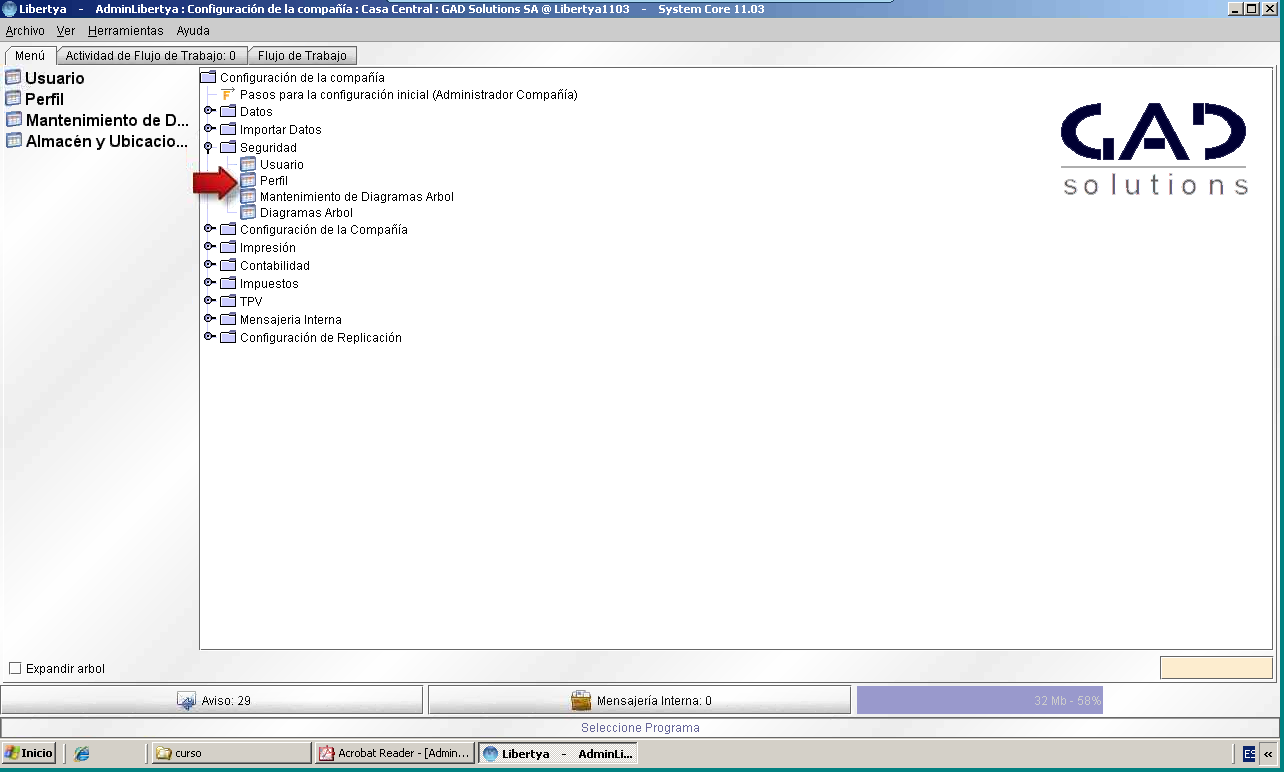This screenshot has width=1284, height=772.
Task: Collapse the Seguridad folder node
Action: (209, 147)
